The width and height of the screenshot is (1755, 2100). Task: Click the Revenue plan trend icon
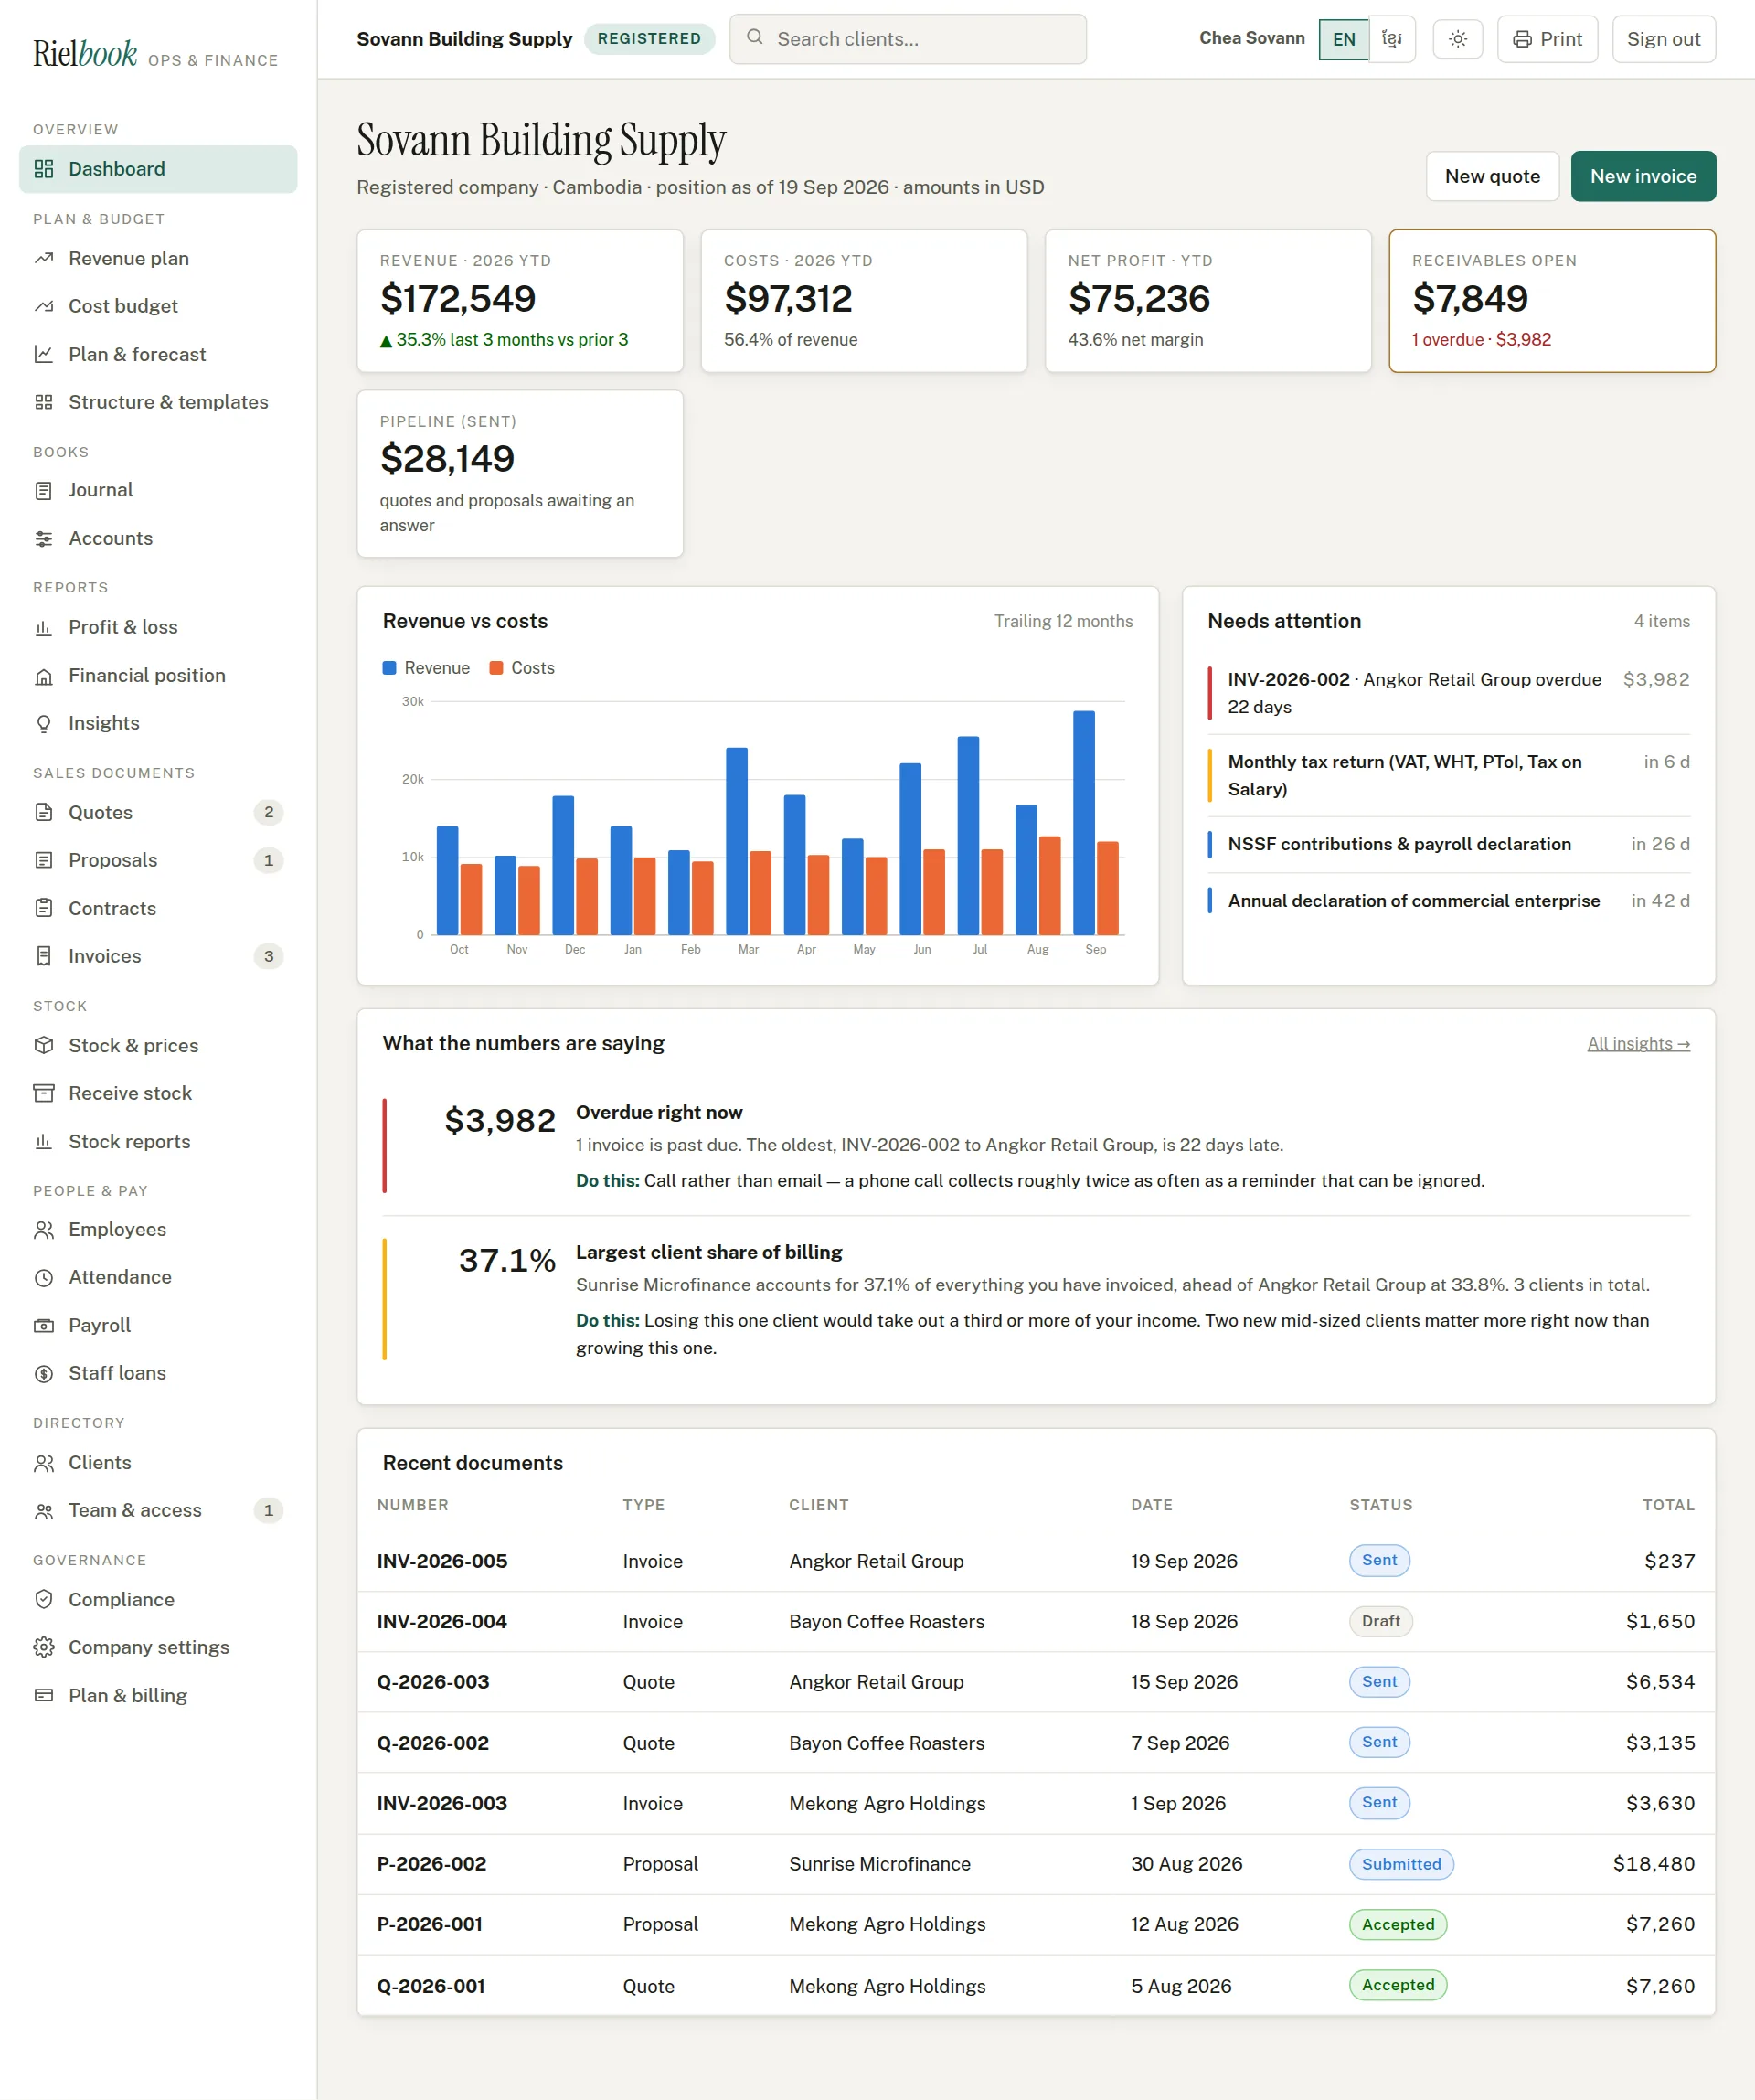click(43, 258)
